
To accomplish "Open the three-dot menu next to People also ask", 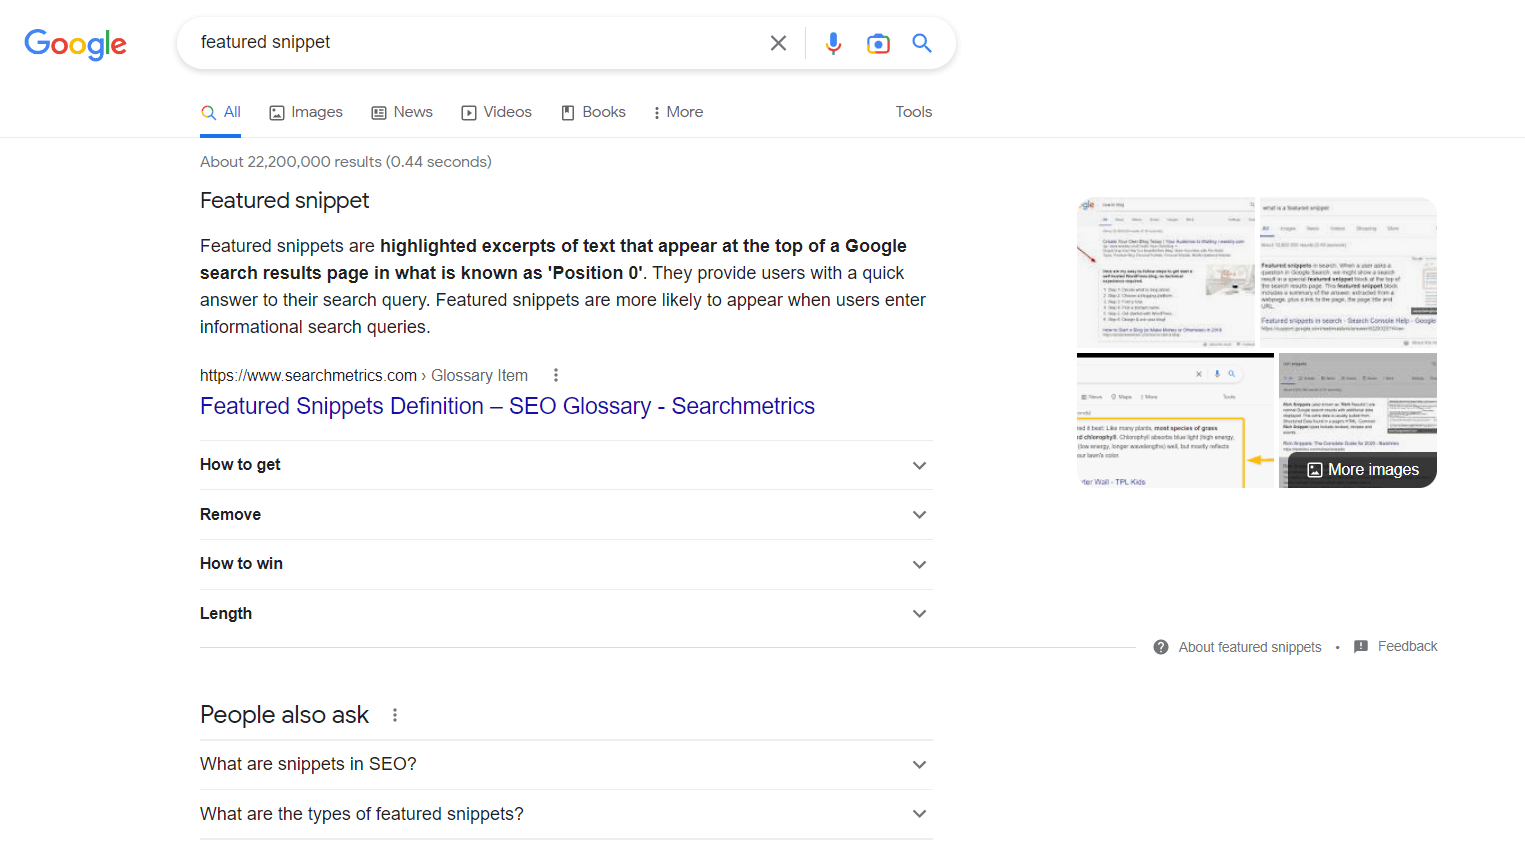I will 394,714.
